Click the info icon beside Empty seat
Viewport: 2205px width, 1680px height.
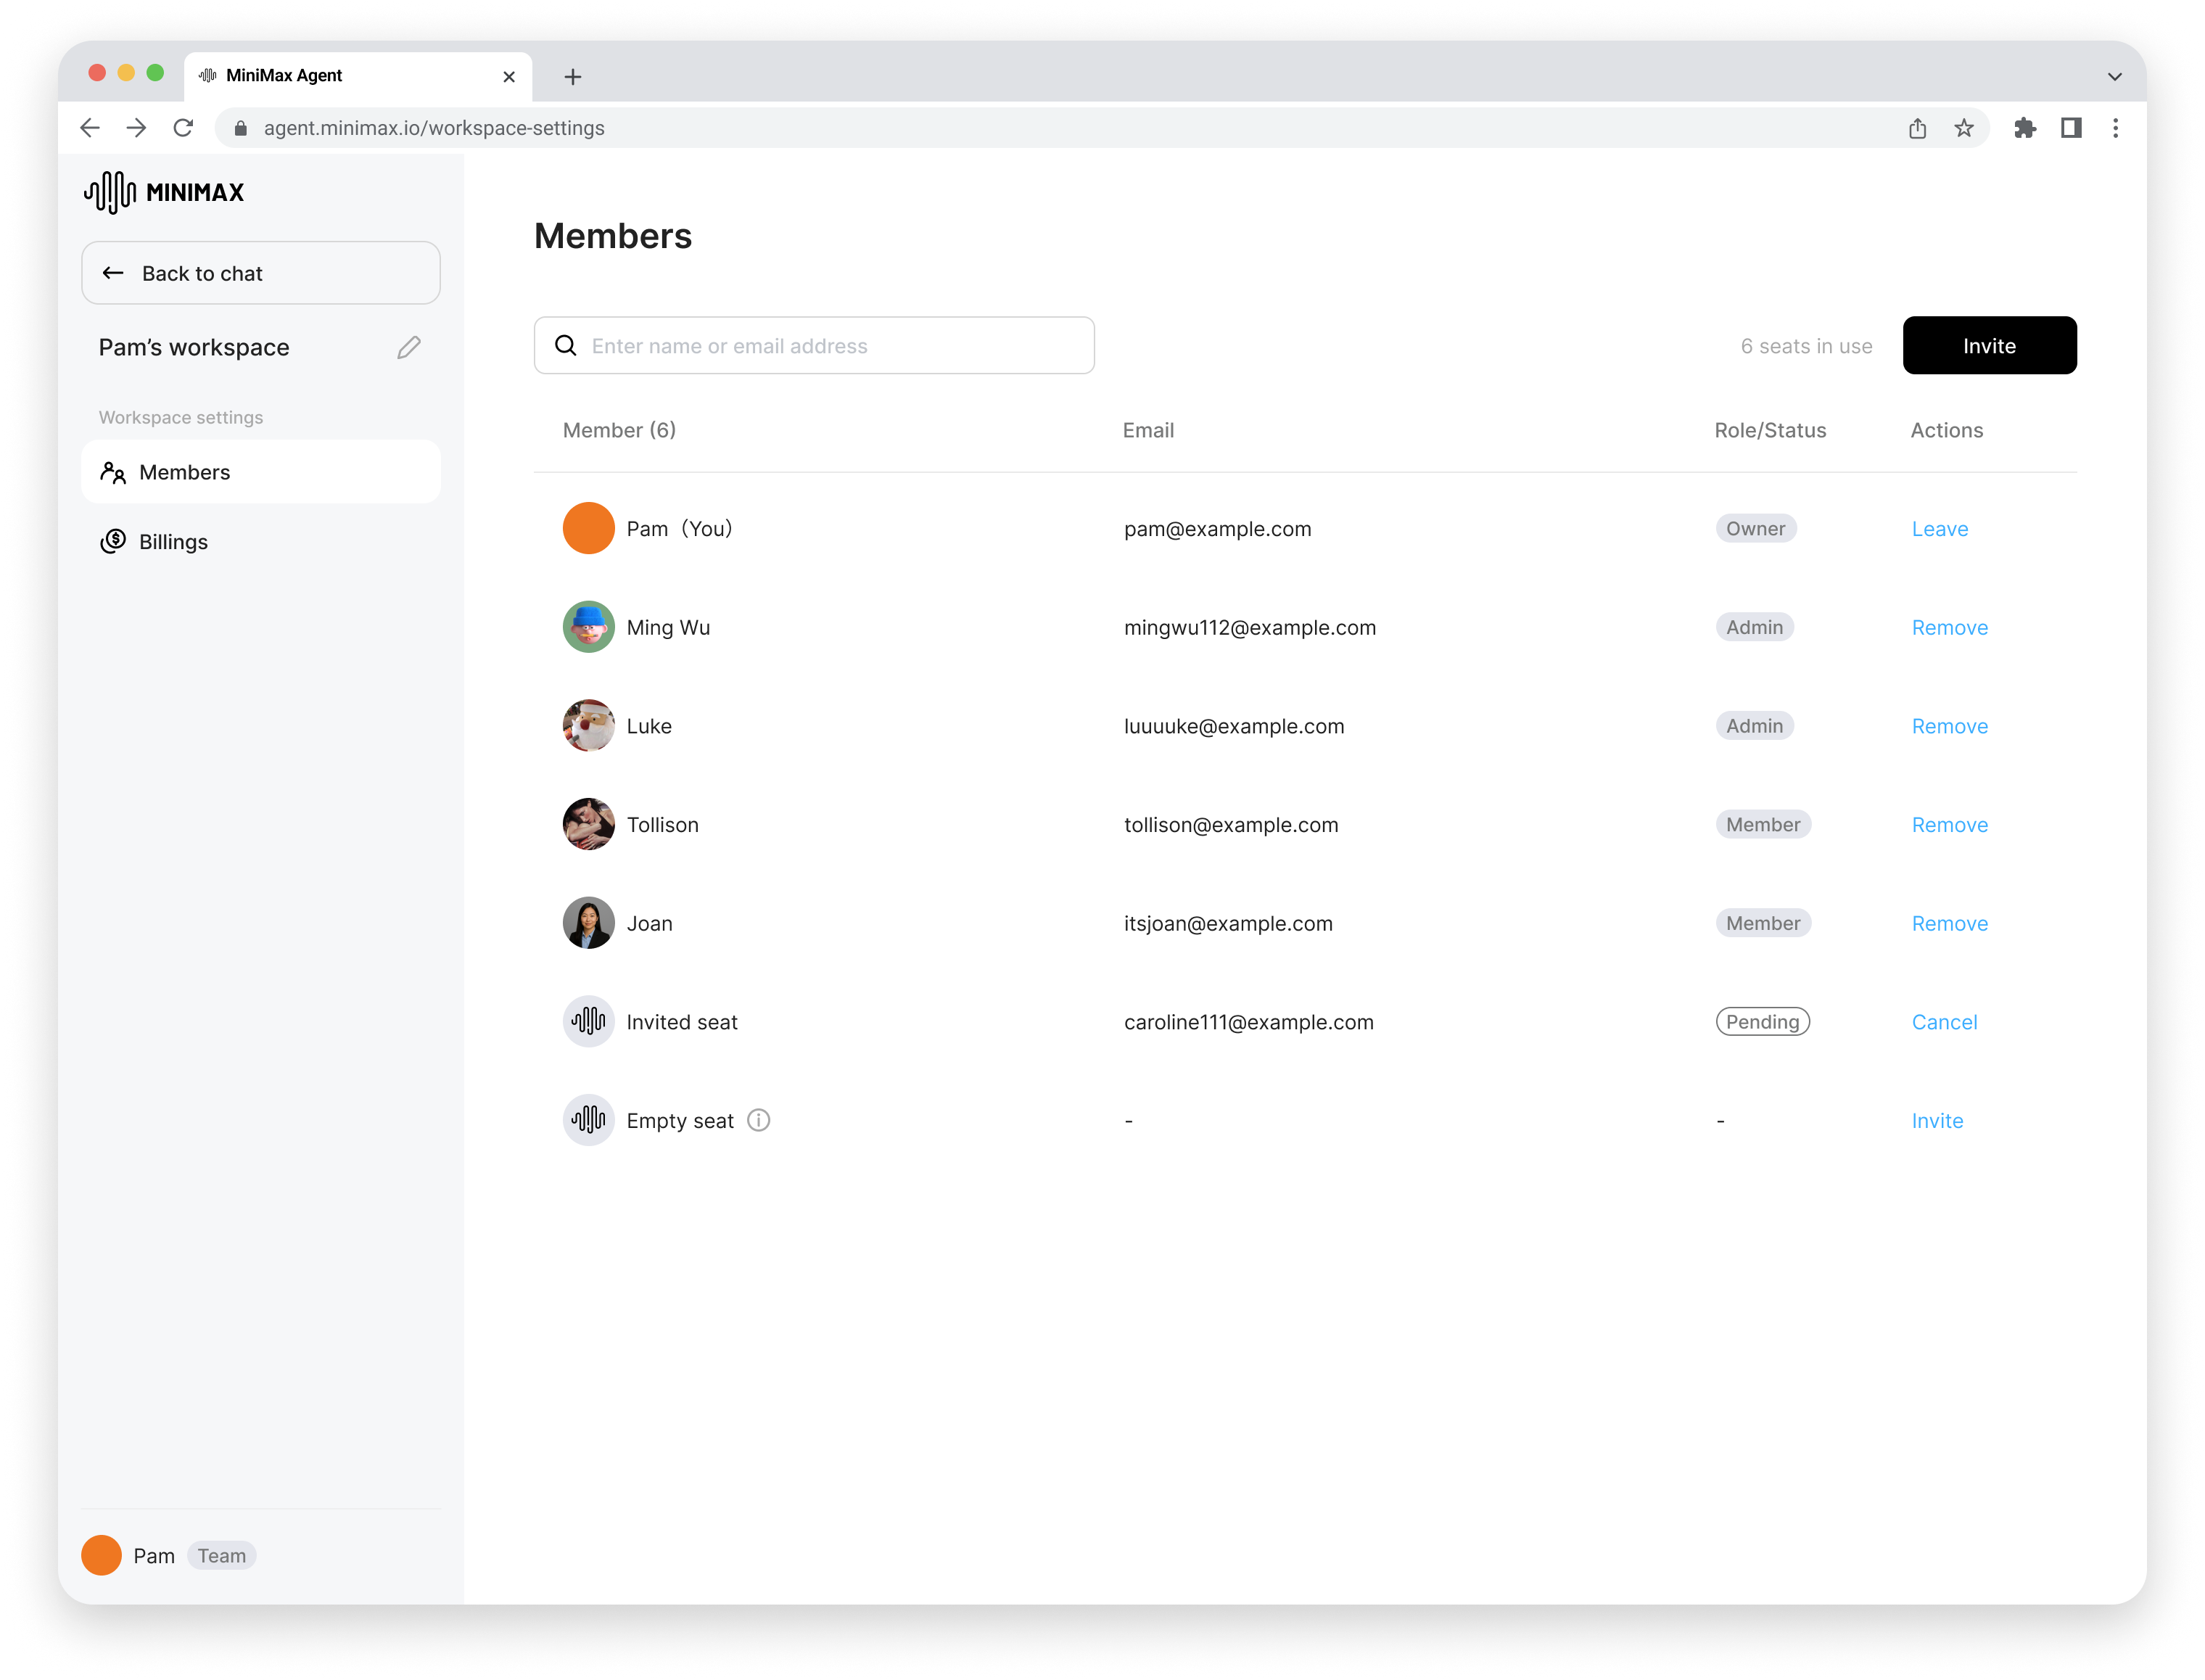coord(758,1120)
